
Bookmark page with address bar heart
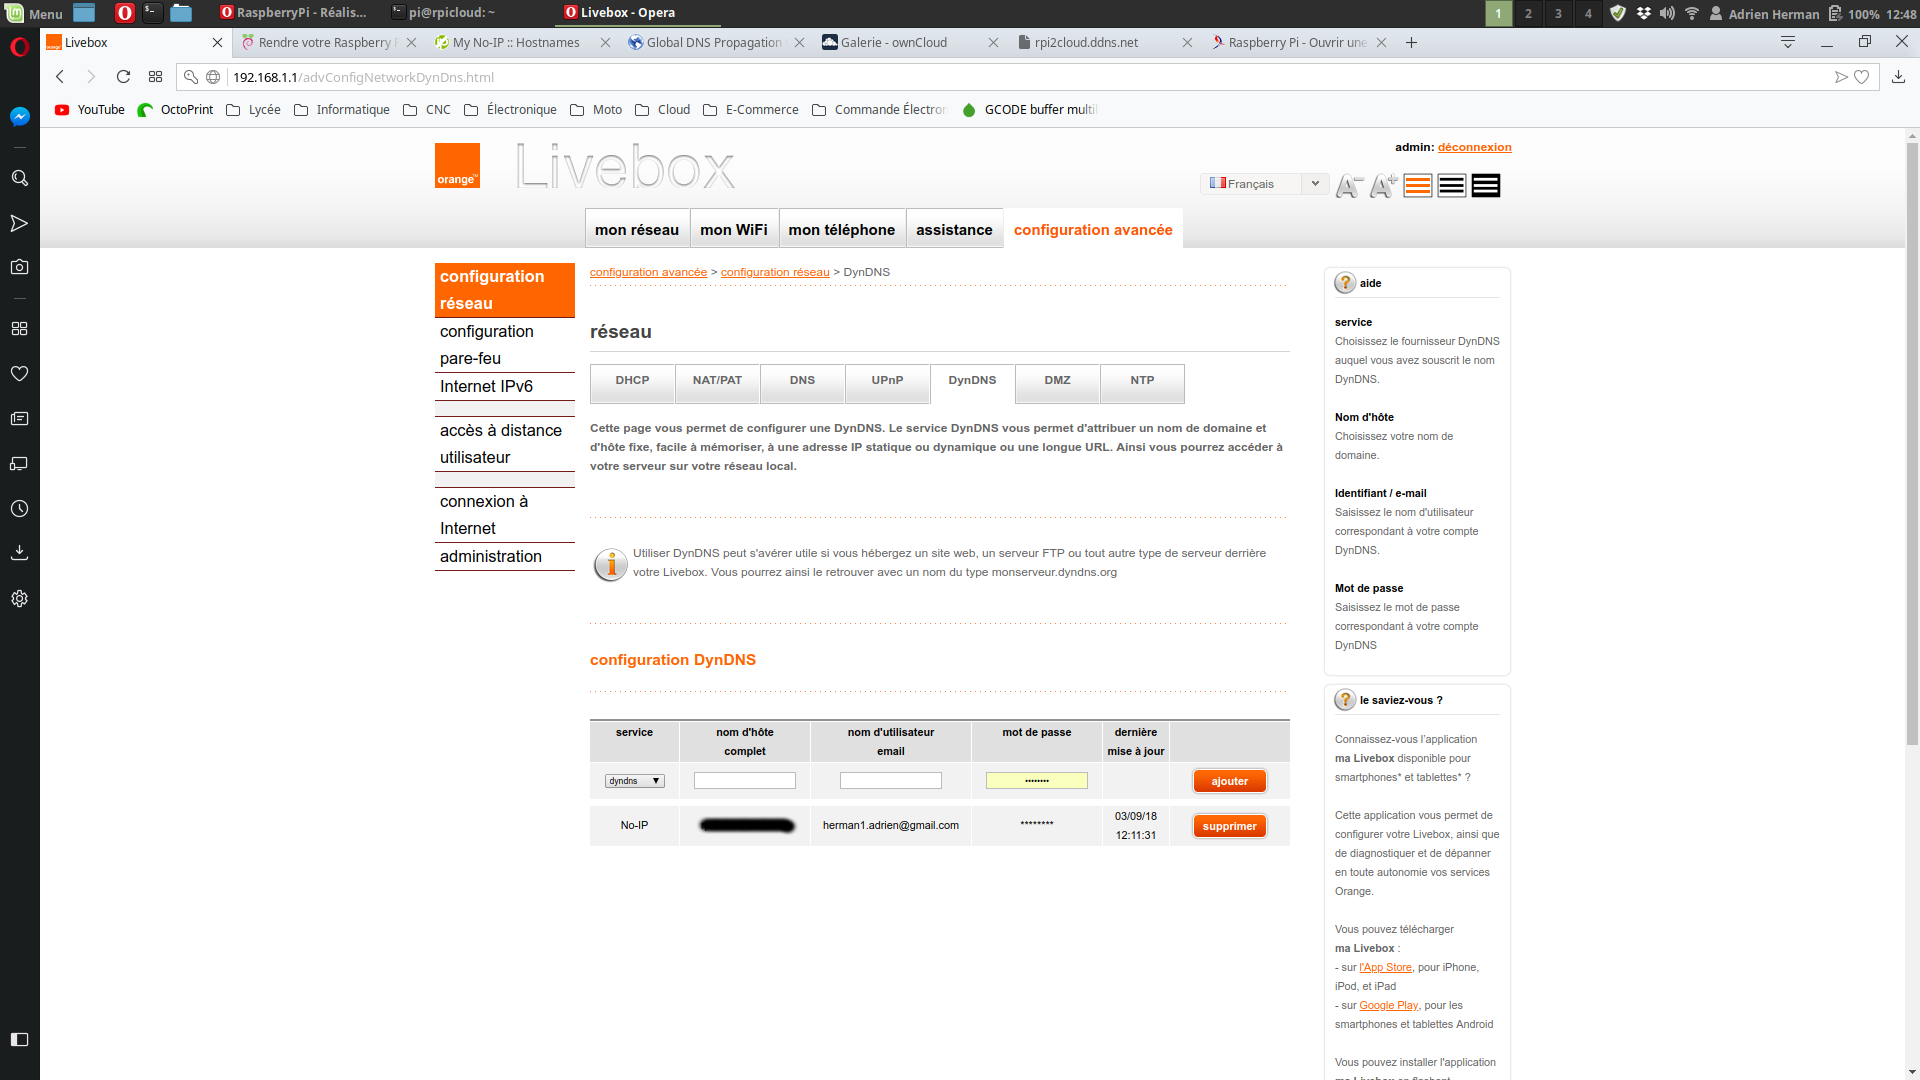click(x=1861, y=77)
